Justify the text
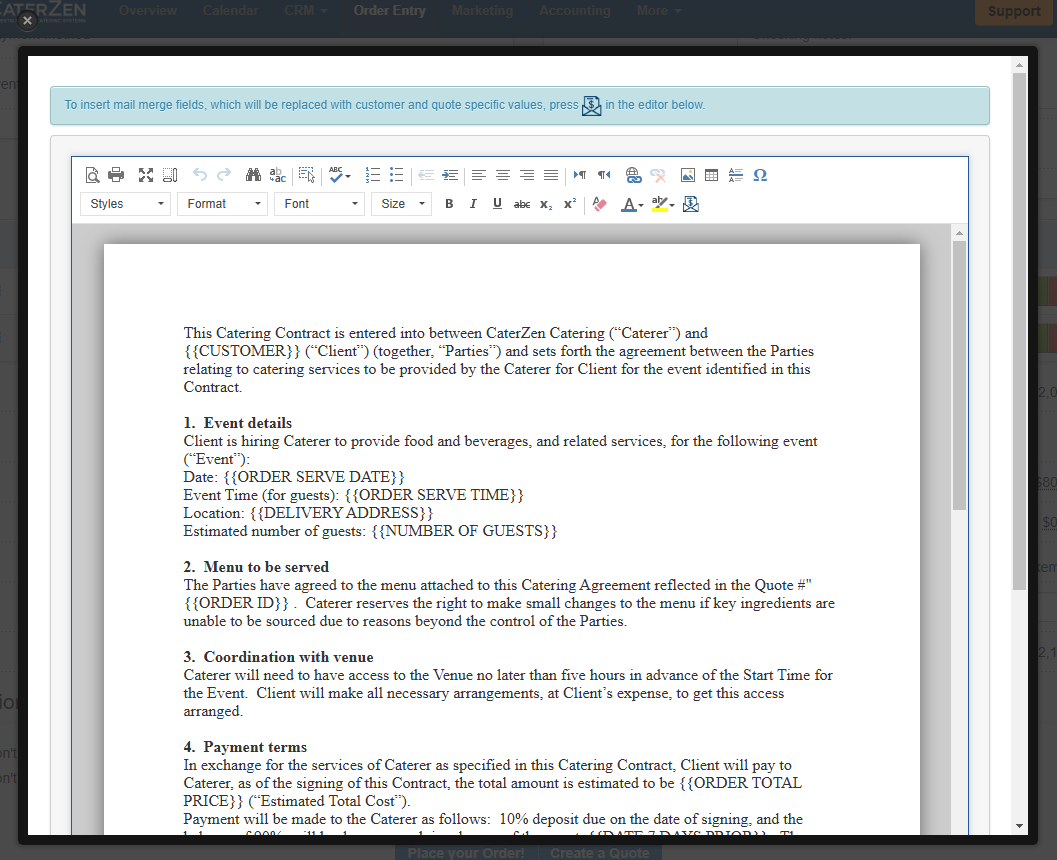Image resolution: width=1057 pixels, height=860 pixels. (x=551, y=175)
